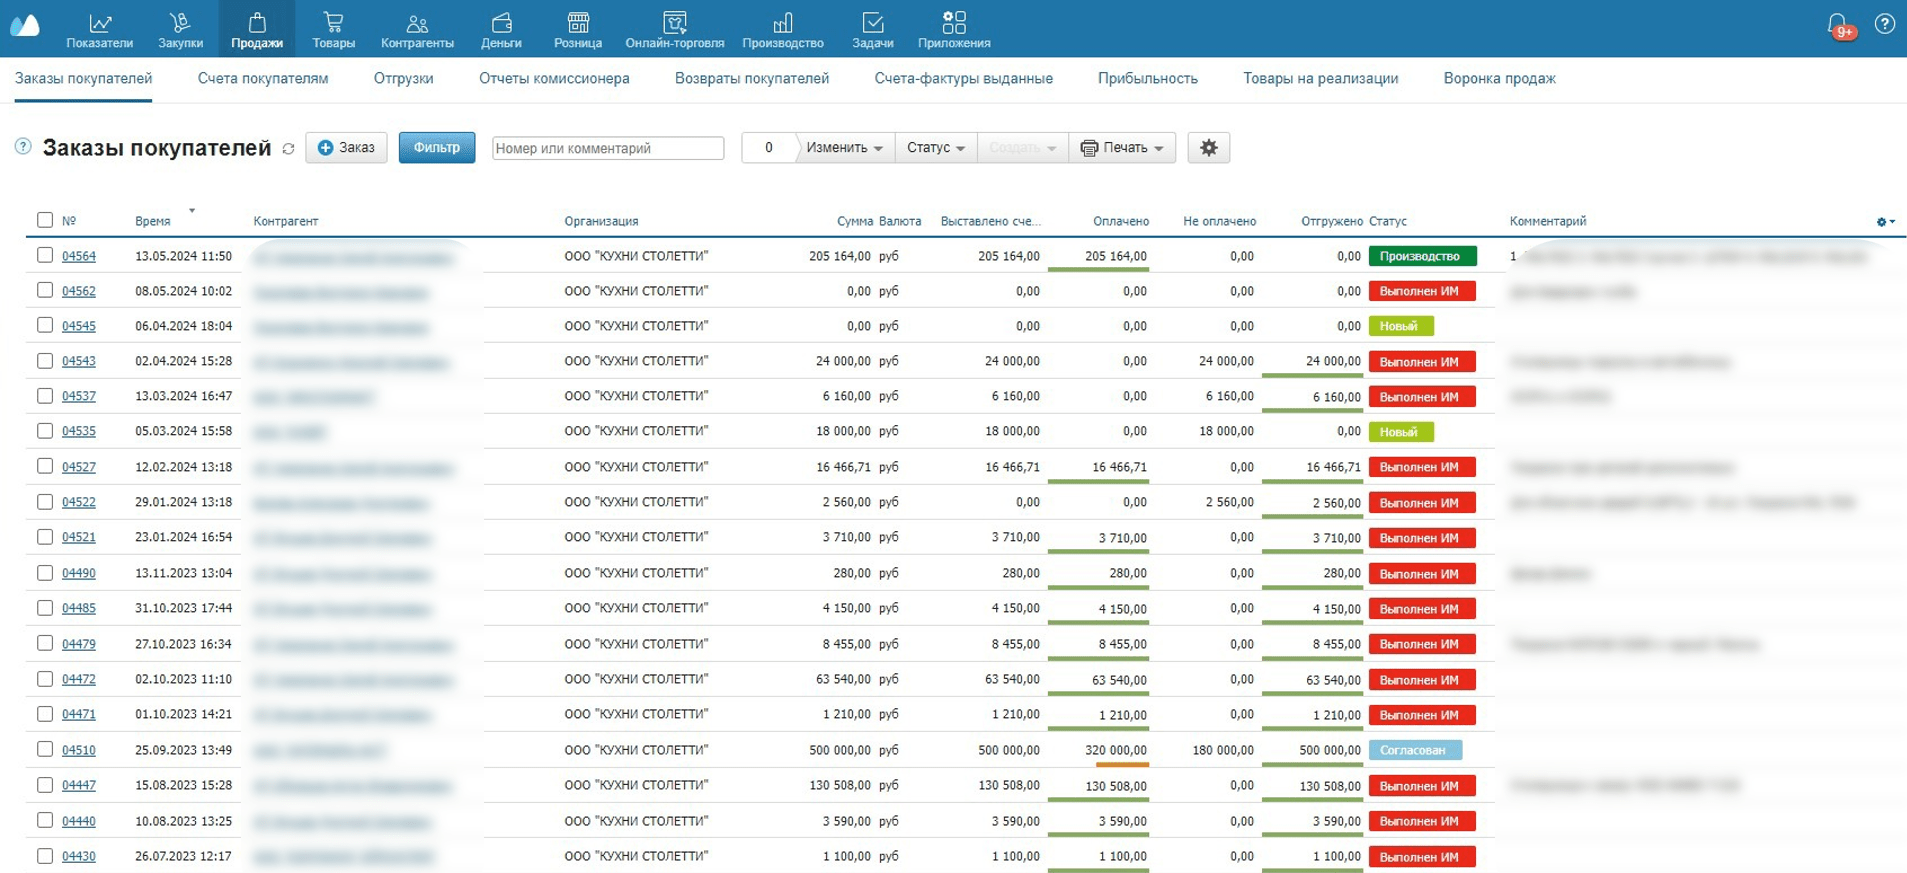Expand the Создать dropdown
1907x873 pixels.
coord(1023,148)
